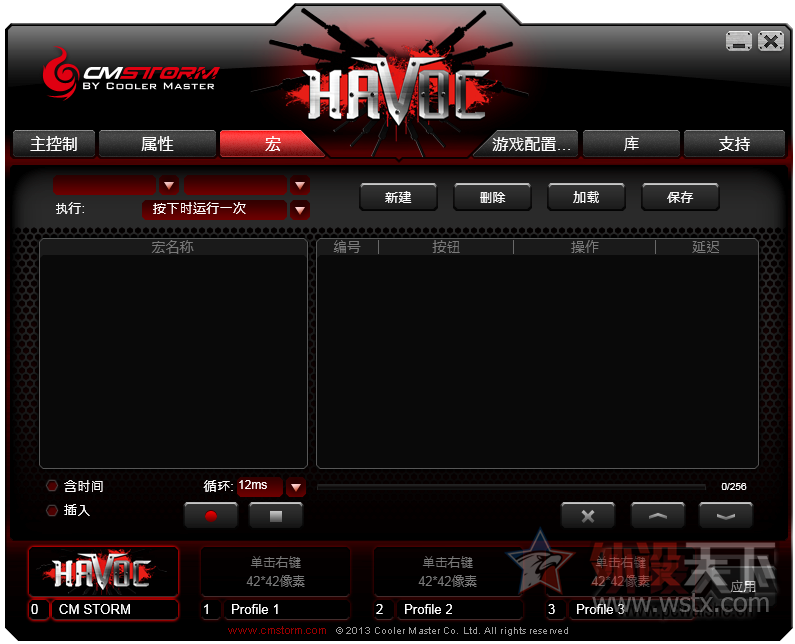Screen dimensions: 795x644
Task: Choose the Profile 2 image slot
Action: (x=448, y=571)
